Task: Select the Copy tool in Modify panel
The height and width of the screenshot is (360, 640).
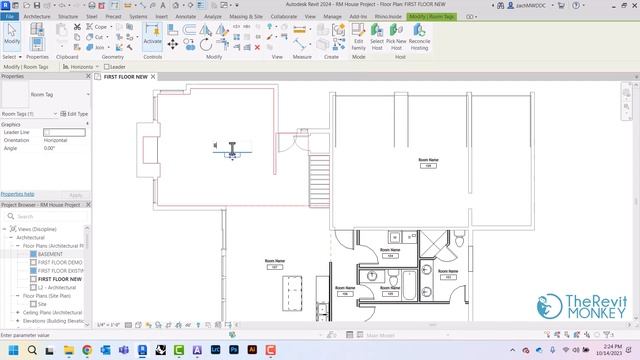Action: (x=189, y=44)
